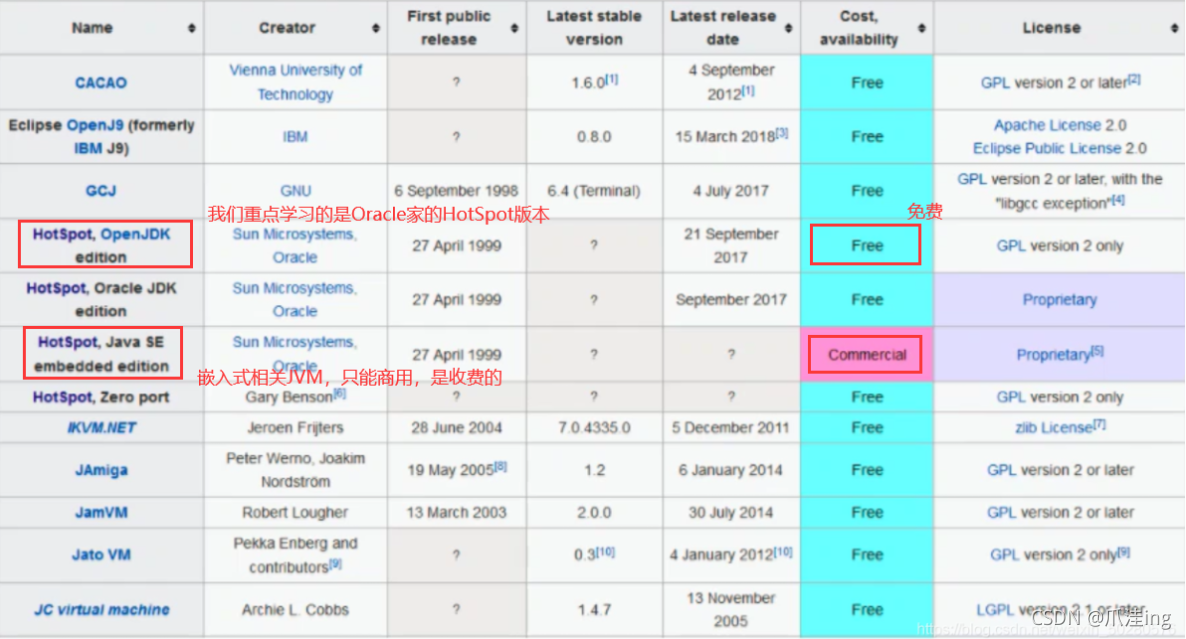Open Sun Microsystems link in Oracle JDK row
Image resolution: width=1186 pixels, height=639 pixels.
point(295,288)
